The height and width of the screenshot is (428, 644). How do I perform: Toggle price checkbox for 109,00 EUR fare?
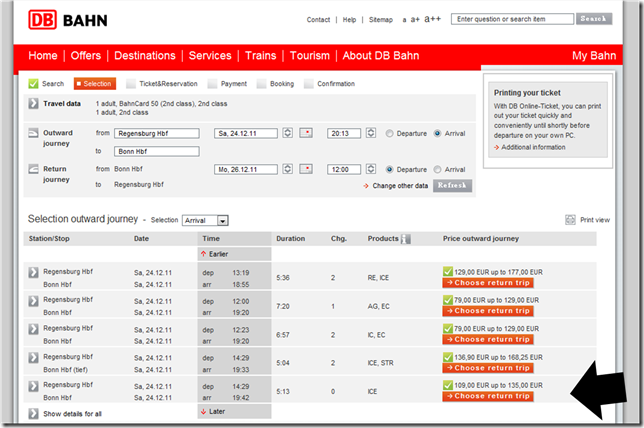pos(448,385)
